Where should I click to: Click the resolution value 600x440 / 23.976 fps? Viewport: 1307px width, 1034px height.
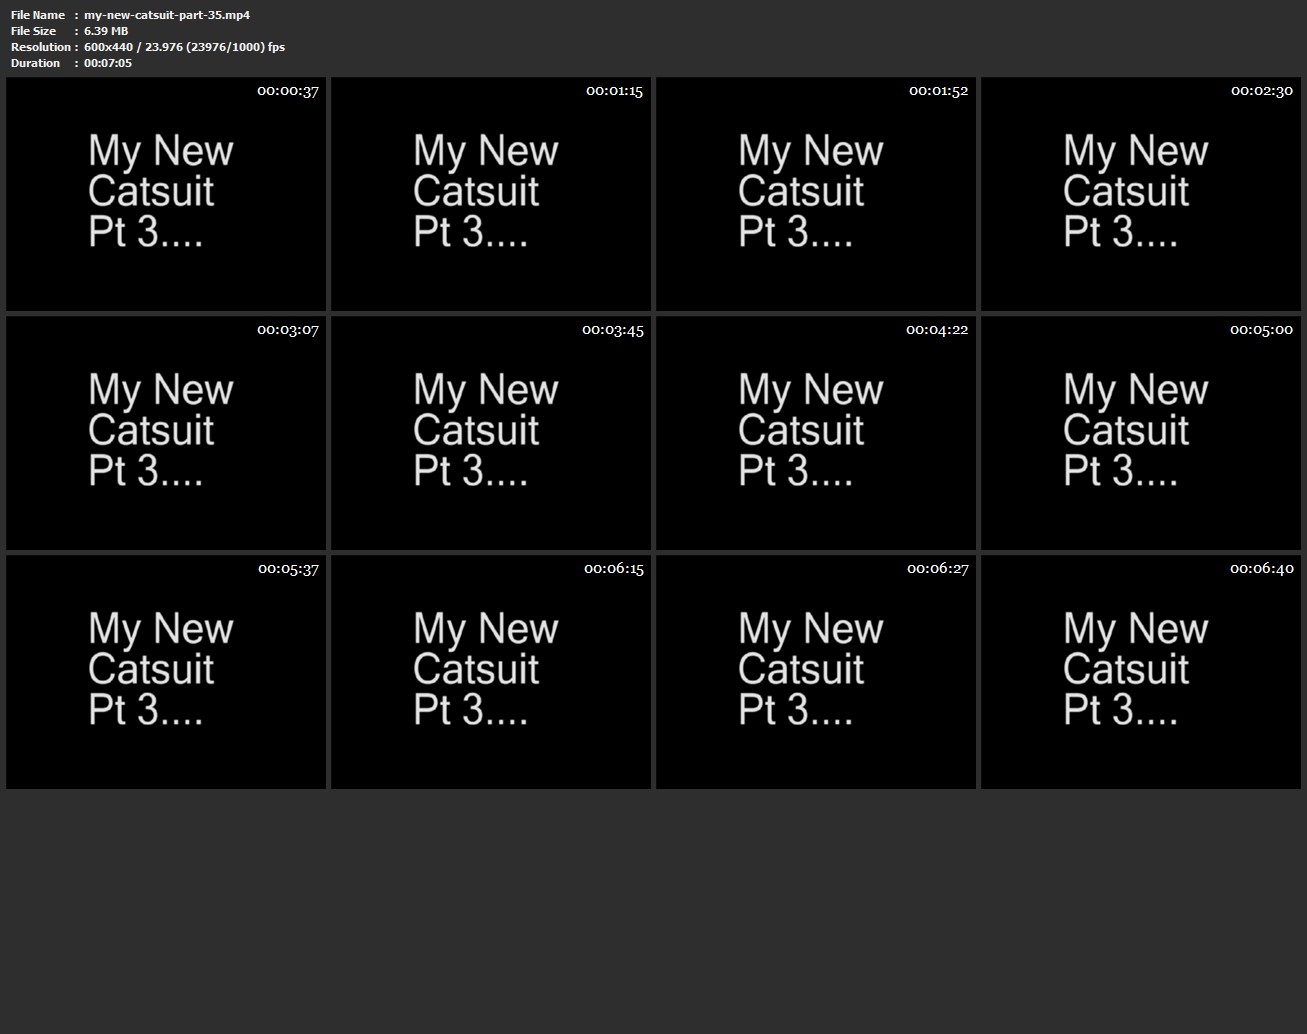click(x=185, y=47)
